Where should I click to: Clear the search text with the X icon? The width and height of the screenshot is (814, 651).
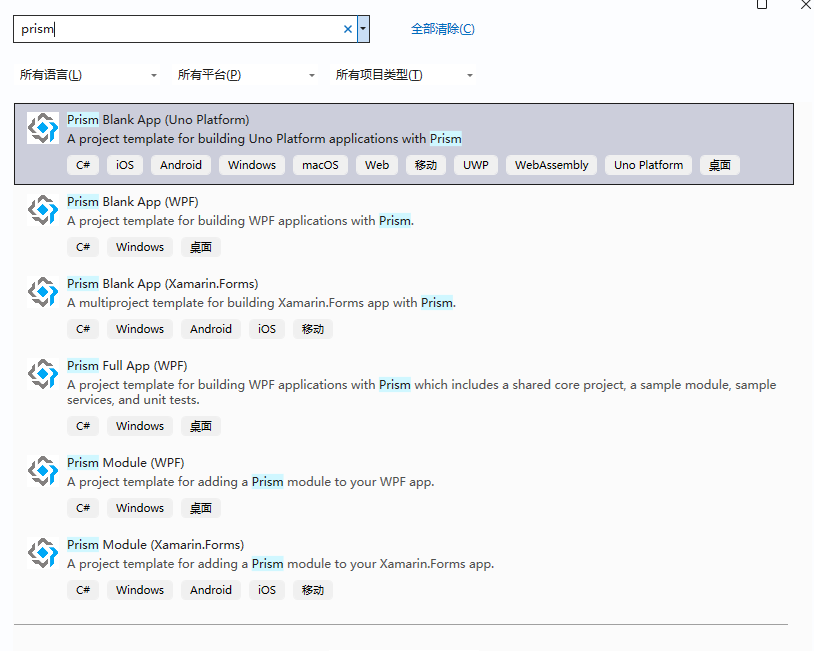tap(348, 29)
